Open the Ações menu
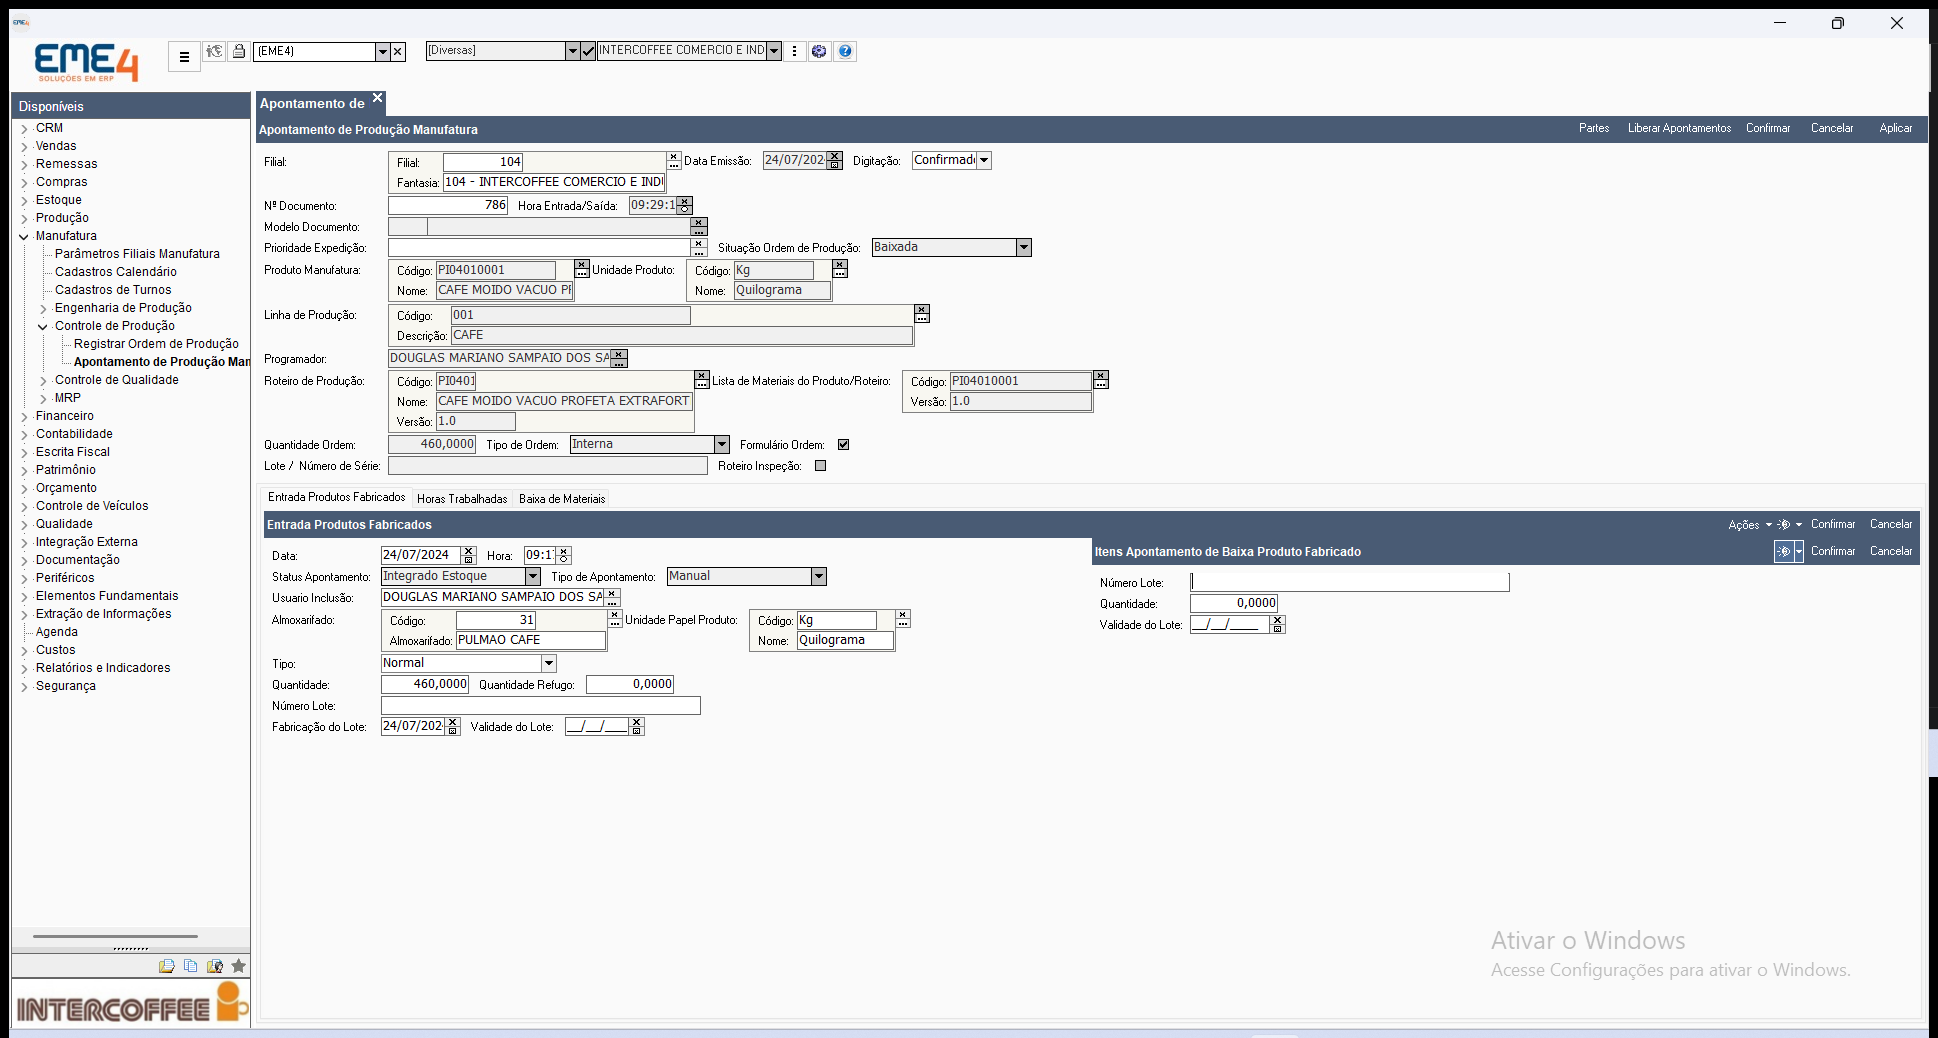 [1750, 525]
